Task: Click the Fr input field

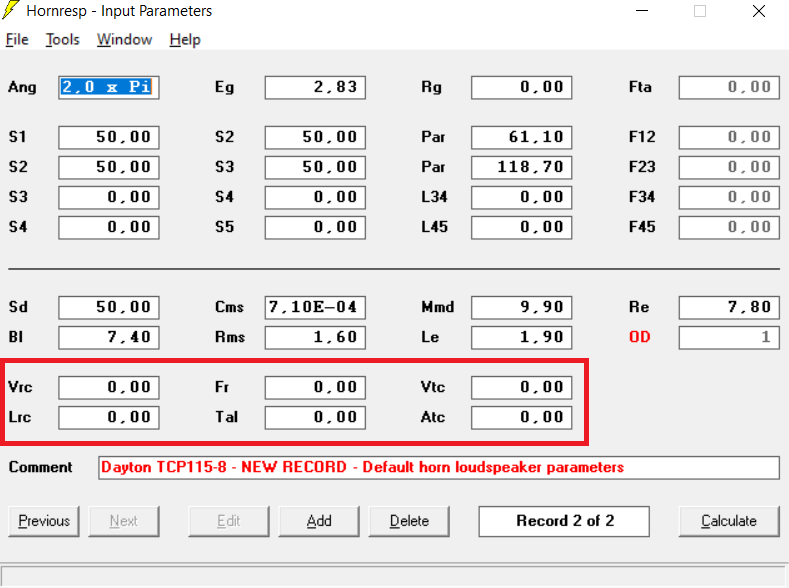Action: click(315, 387)
